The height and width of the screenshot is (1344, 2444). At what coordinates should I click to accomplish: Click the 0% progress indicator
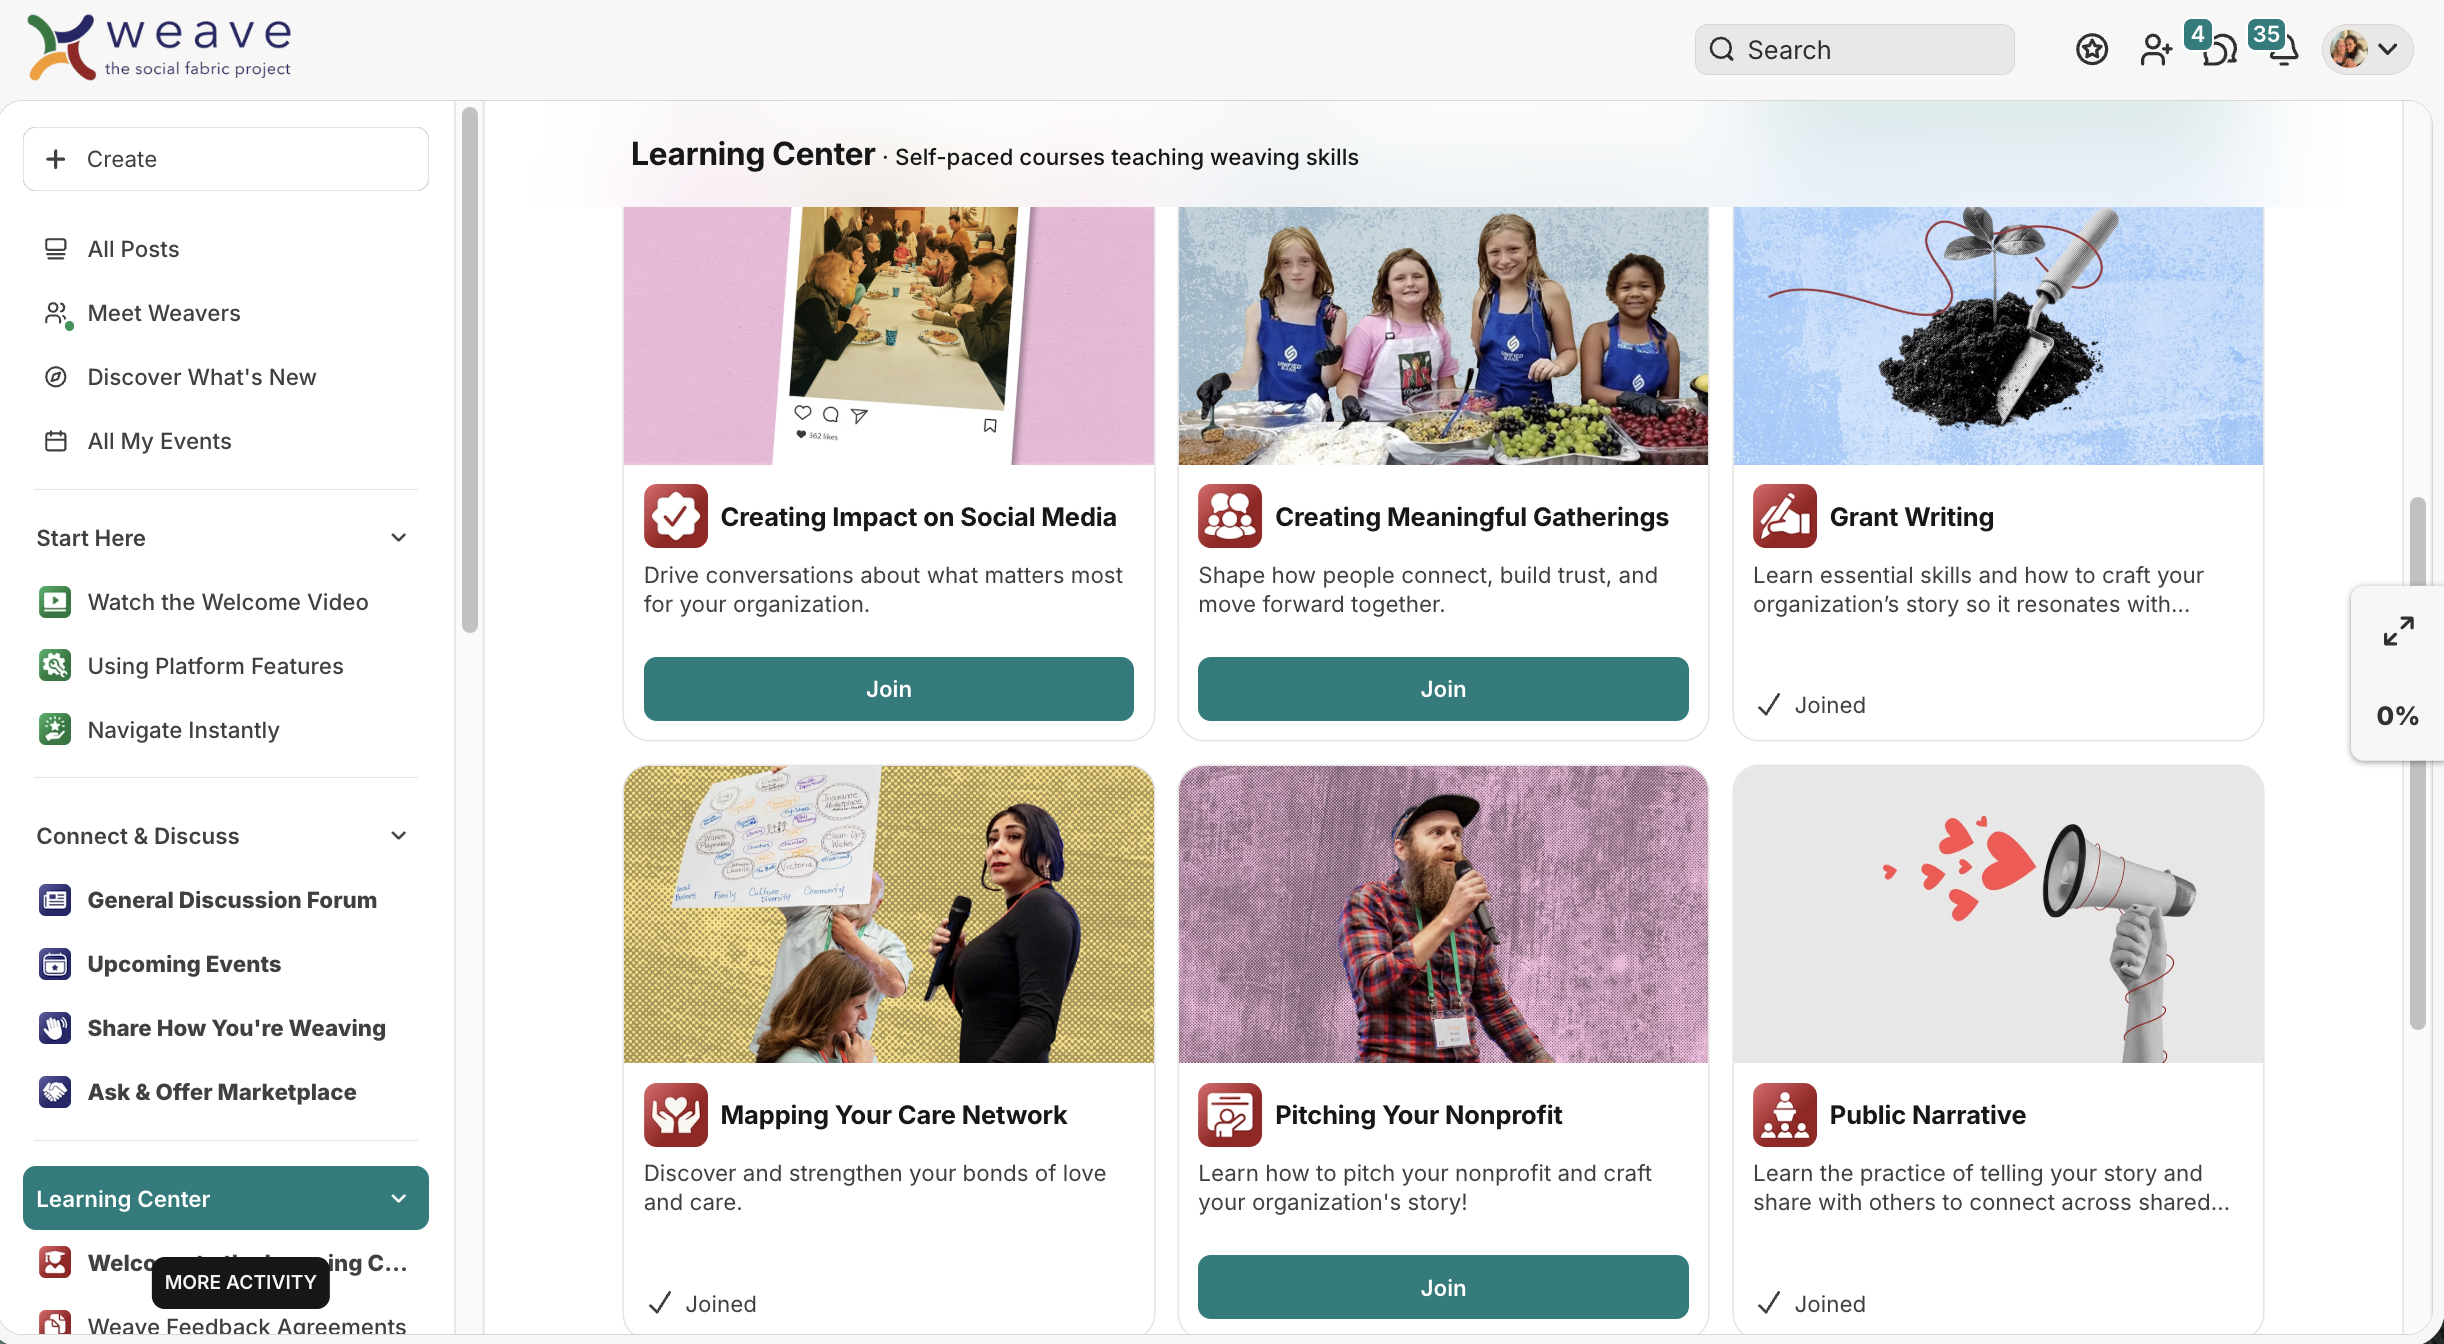pyautogui.click(x=2397, y=716)
